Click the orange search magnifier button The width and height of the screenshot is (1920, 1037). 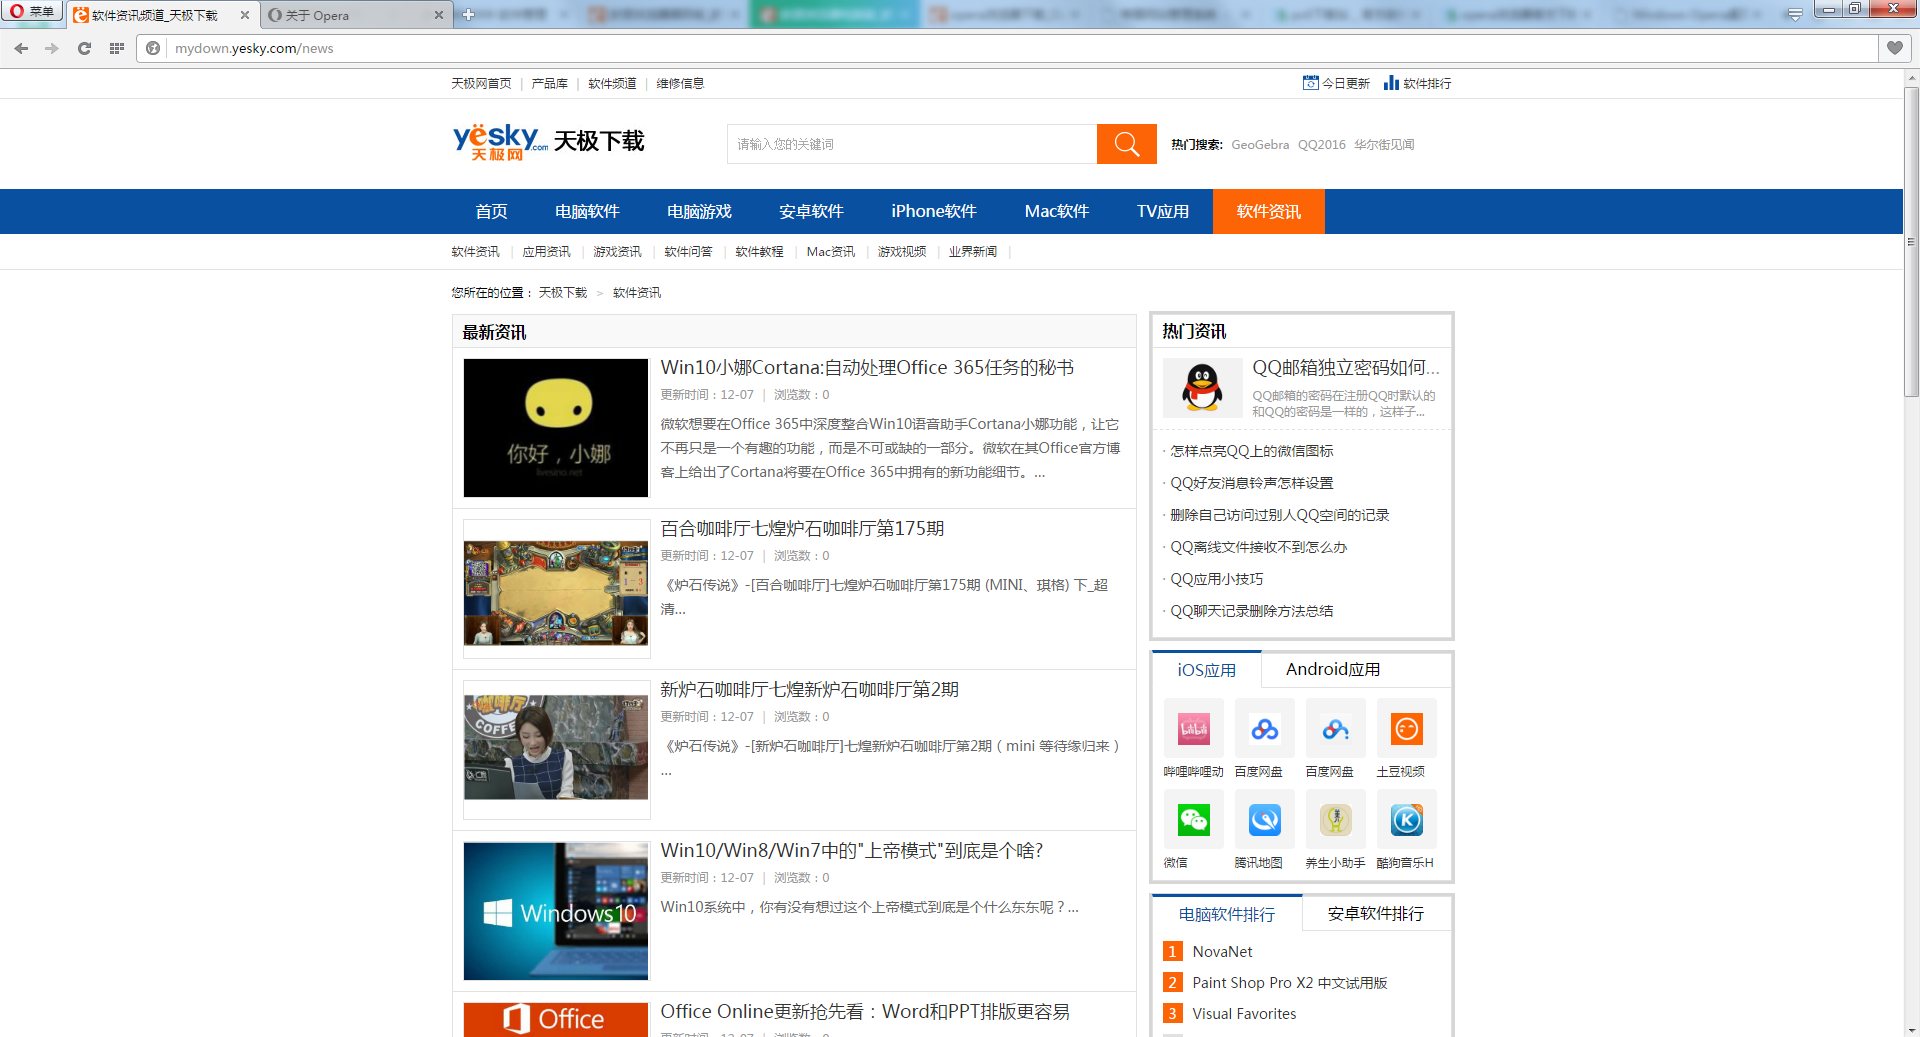[x=1126, y=144]
